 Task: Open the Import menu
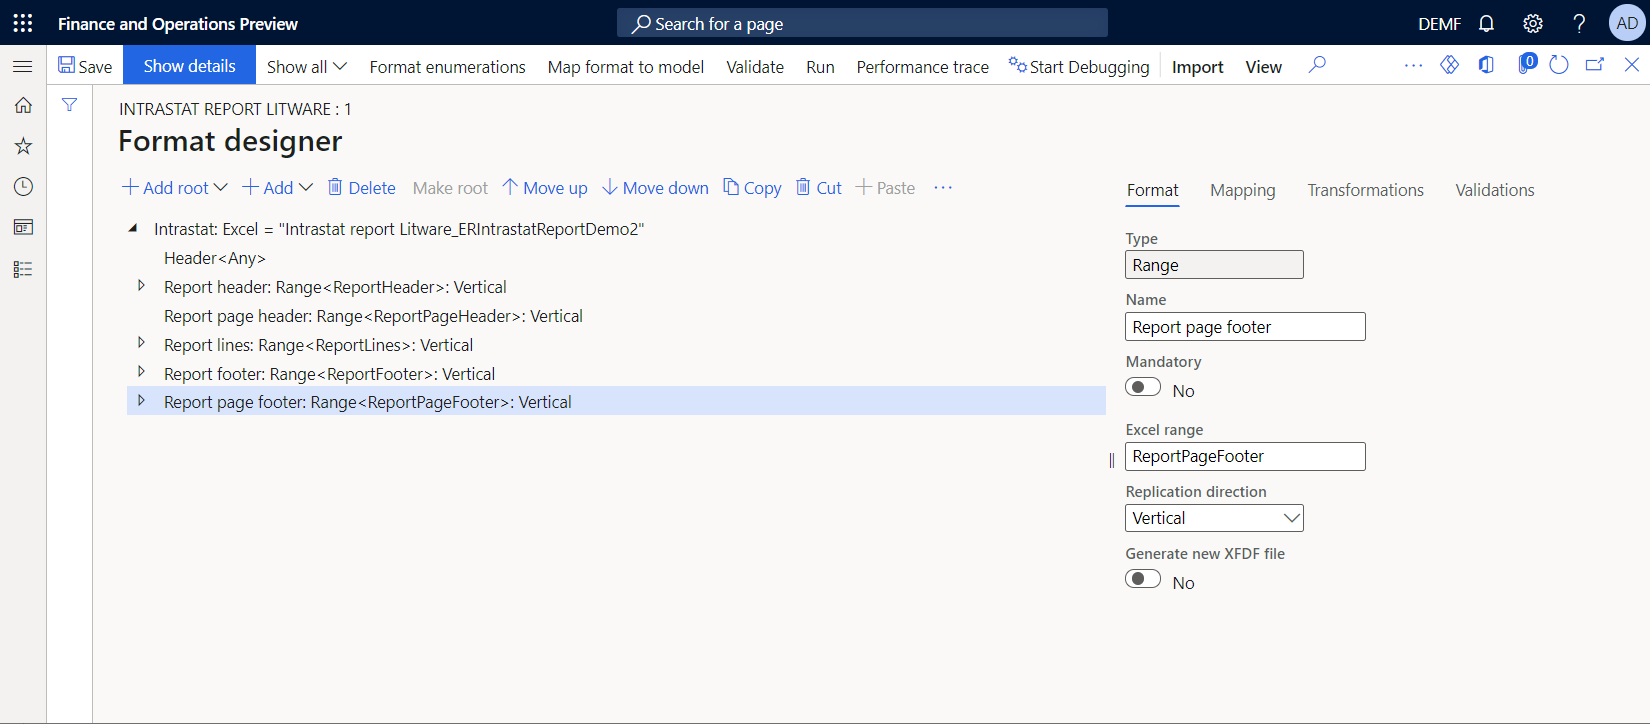pos(1197,66)
